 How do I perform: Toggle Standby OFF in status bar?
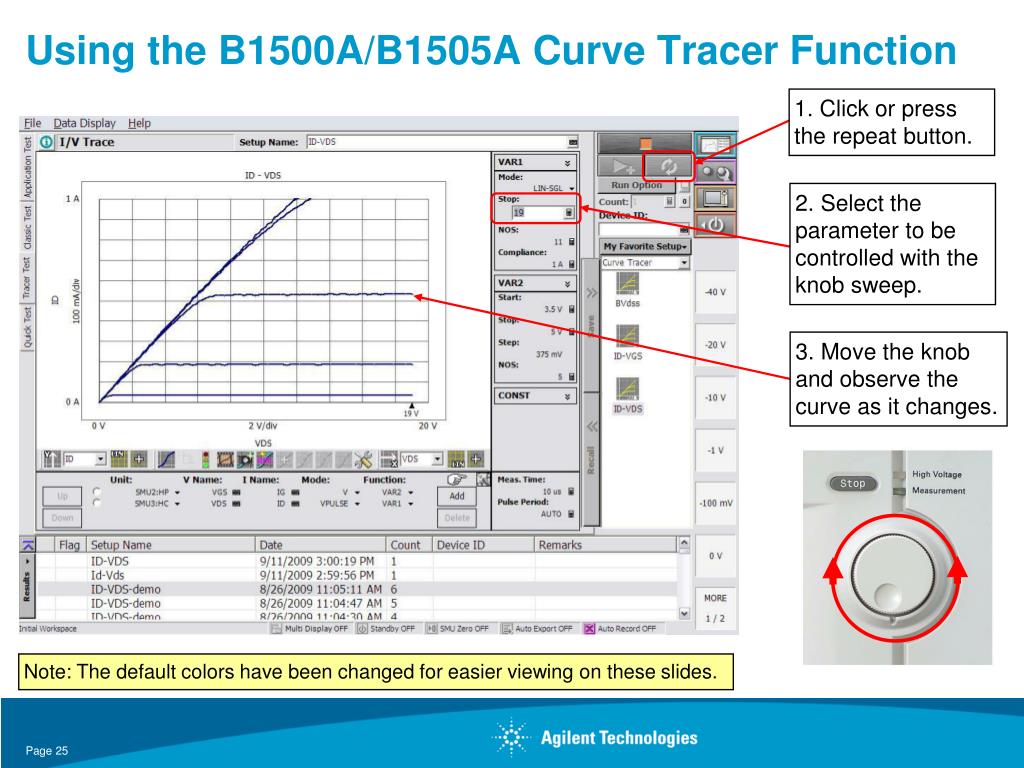click(387, 628)
